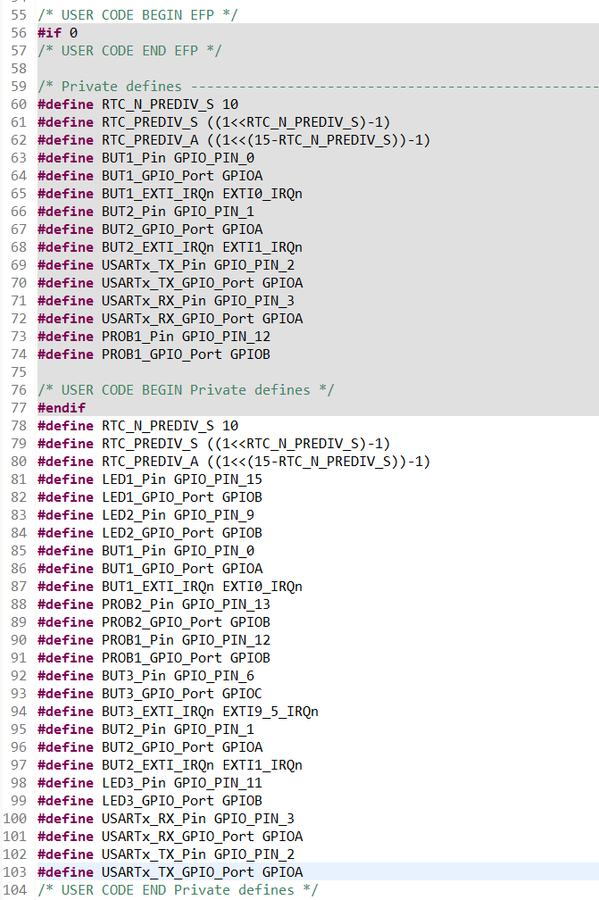Image resolution: width=599 pixels, height=900 pixels.
Task: Click USER CODE END Private defines comment
Action: [x=178, y=890]
